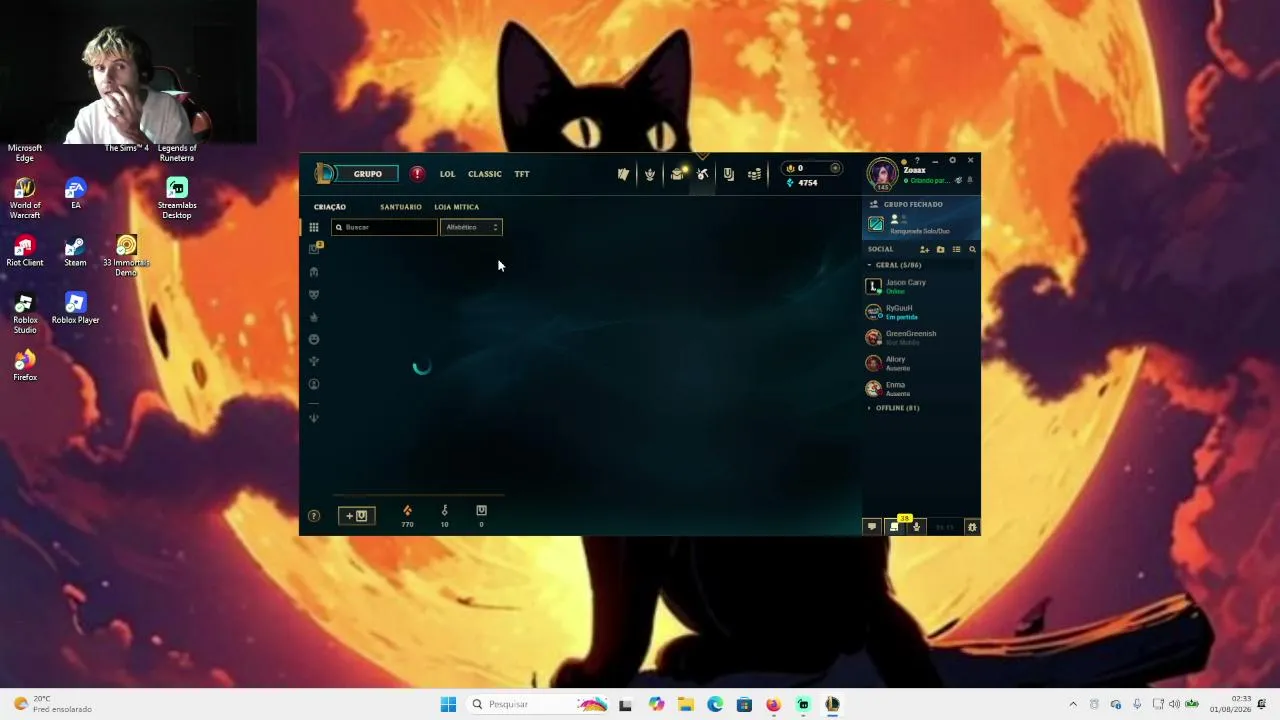Open the ranked profile crest icon

650,174
